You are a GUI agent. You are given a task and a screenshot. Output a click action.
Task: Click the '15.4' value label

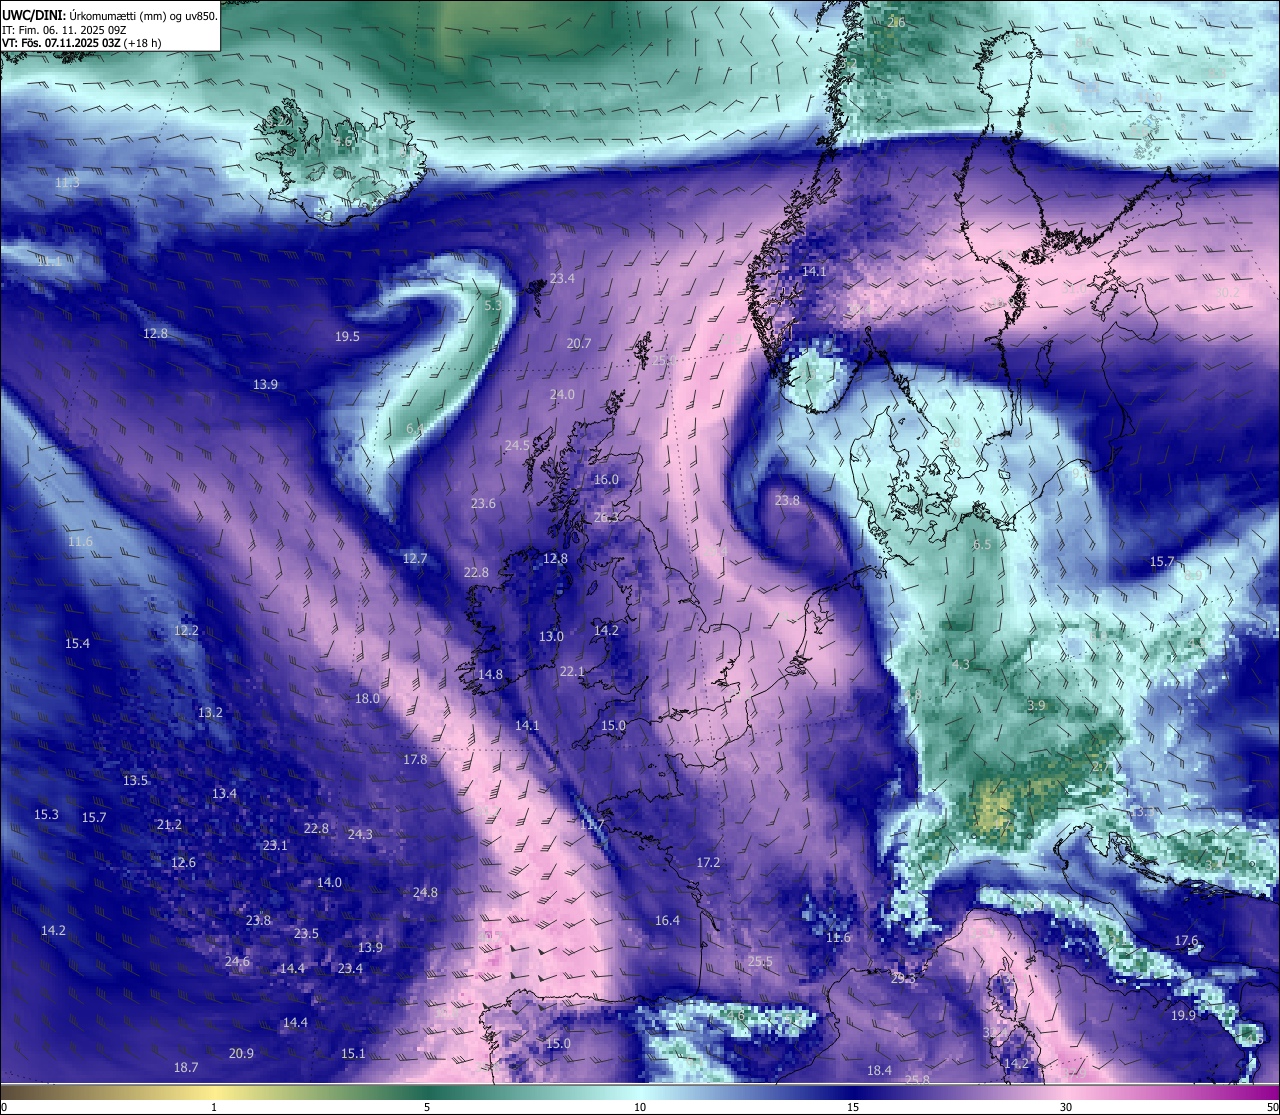click(77, 644)
